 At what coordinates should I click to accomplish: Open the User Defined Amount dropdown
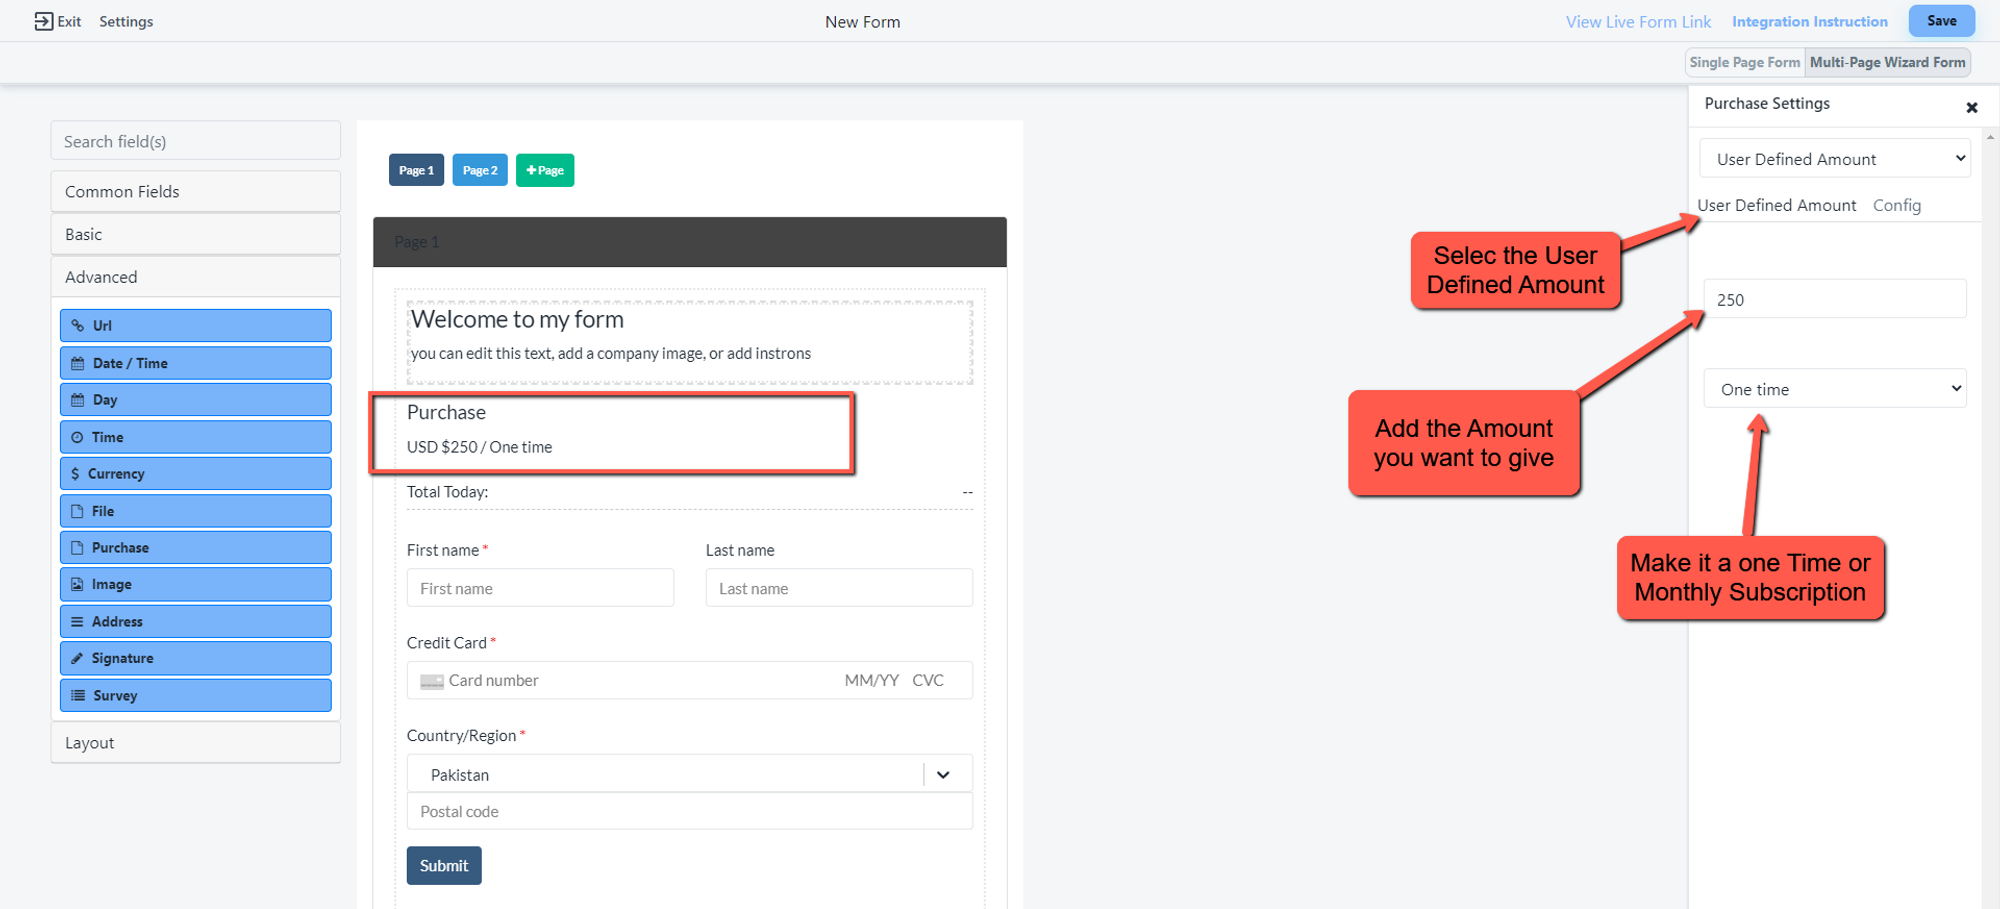coord(1835,159)
